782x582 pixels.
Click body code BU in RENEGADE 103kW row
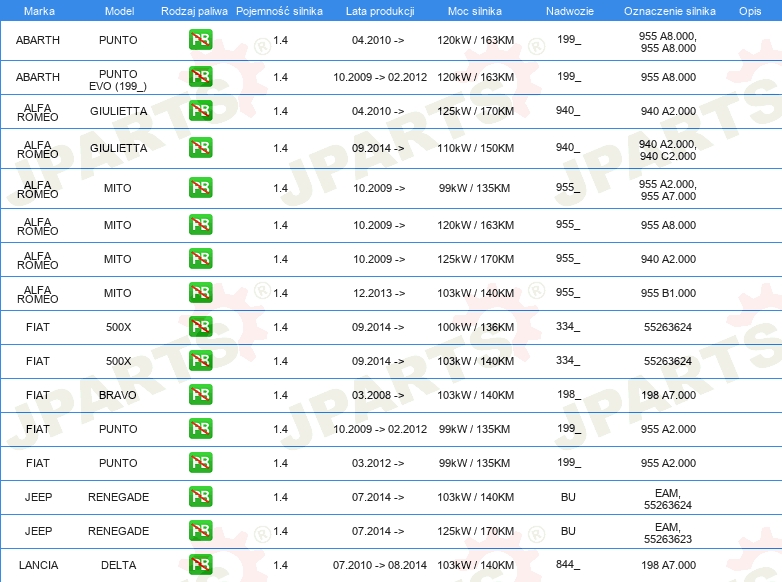point(568,497)
